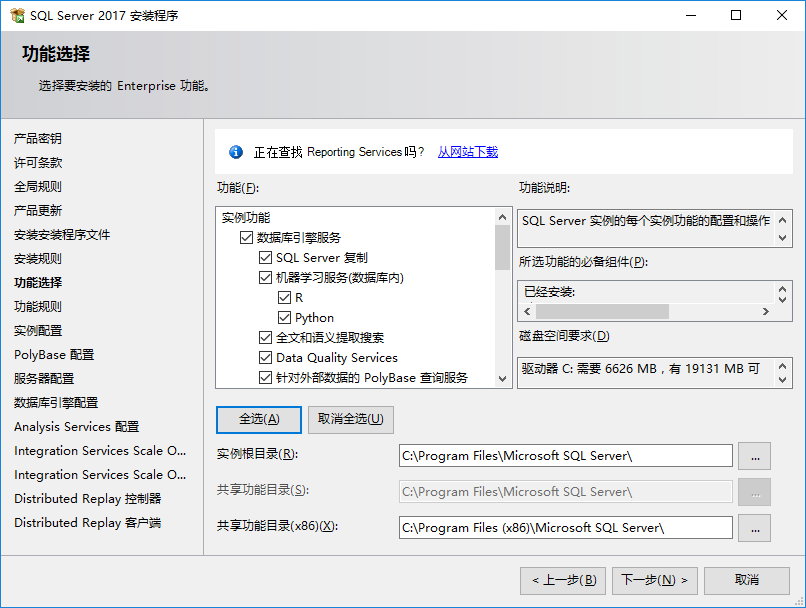Click the blue info icon beside Reporting Services
The width and height of the screenshot is (806, 608).
[236, 152]
